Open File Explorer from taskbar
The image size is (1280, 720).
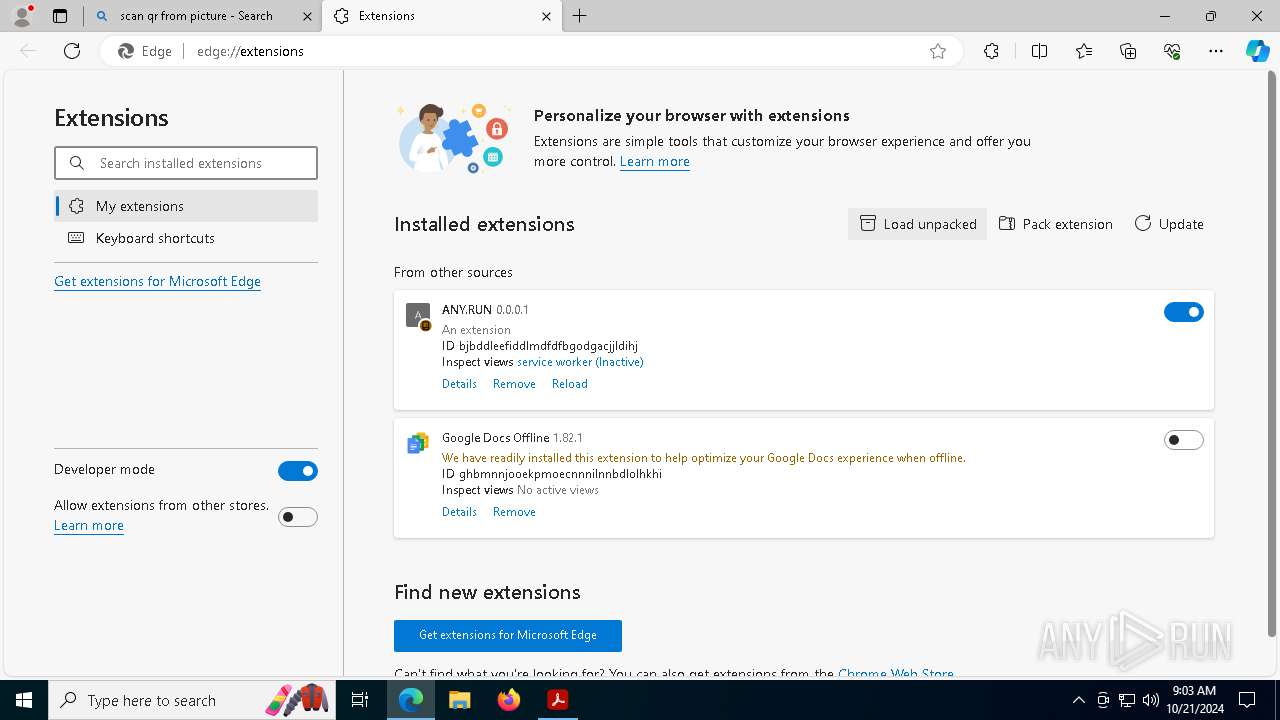[459, 700]
